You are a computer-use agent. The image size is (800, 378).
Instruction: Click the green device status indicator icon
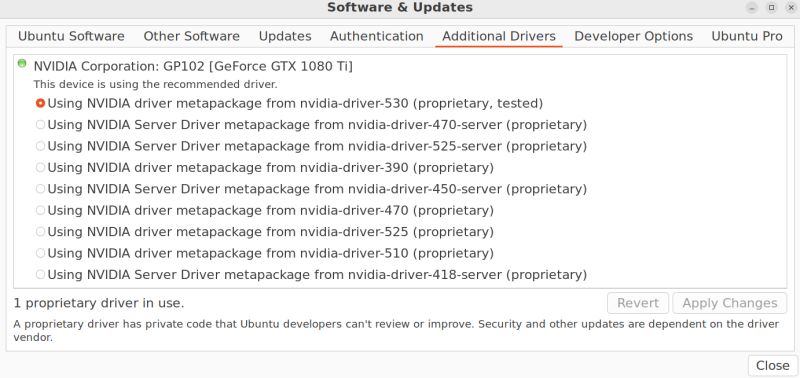22,63
